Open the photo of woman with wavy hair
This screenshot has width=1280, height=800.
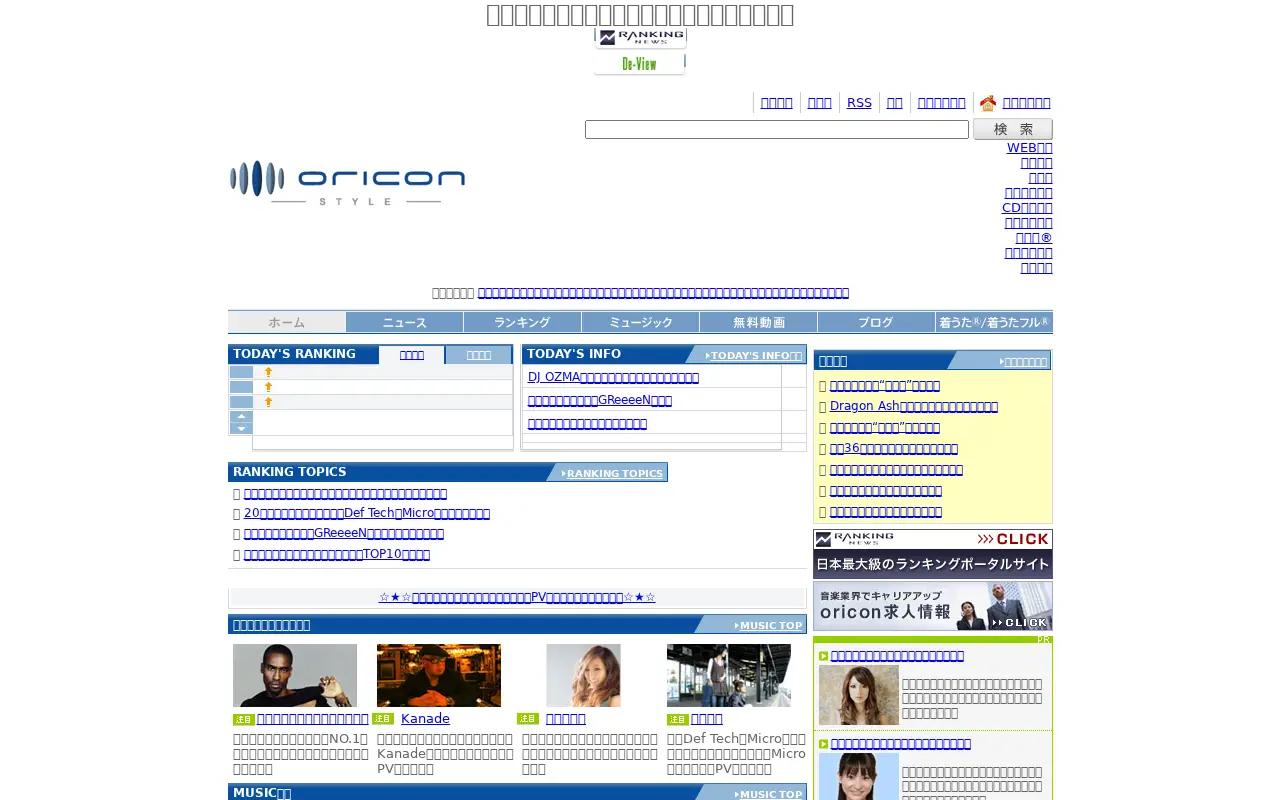tap(583, 675)
